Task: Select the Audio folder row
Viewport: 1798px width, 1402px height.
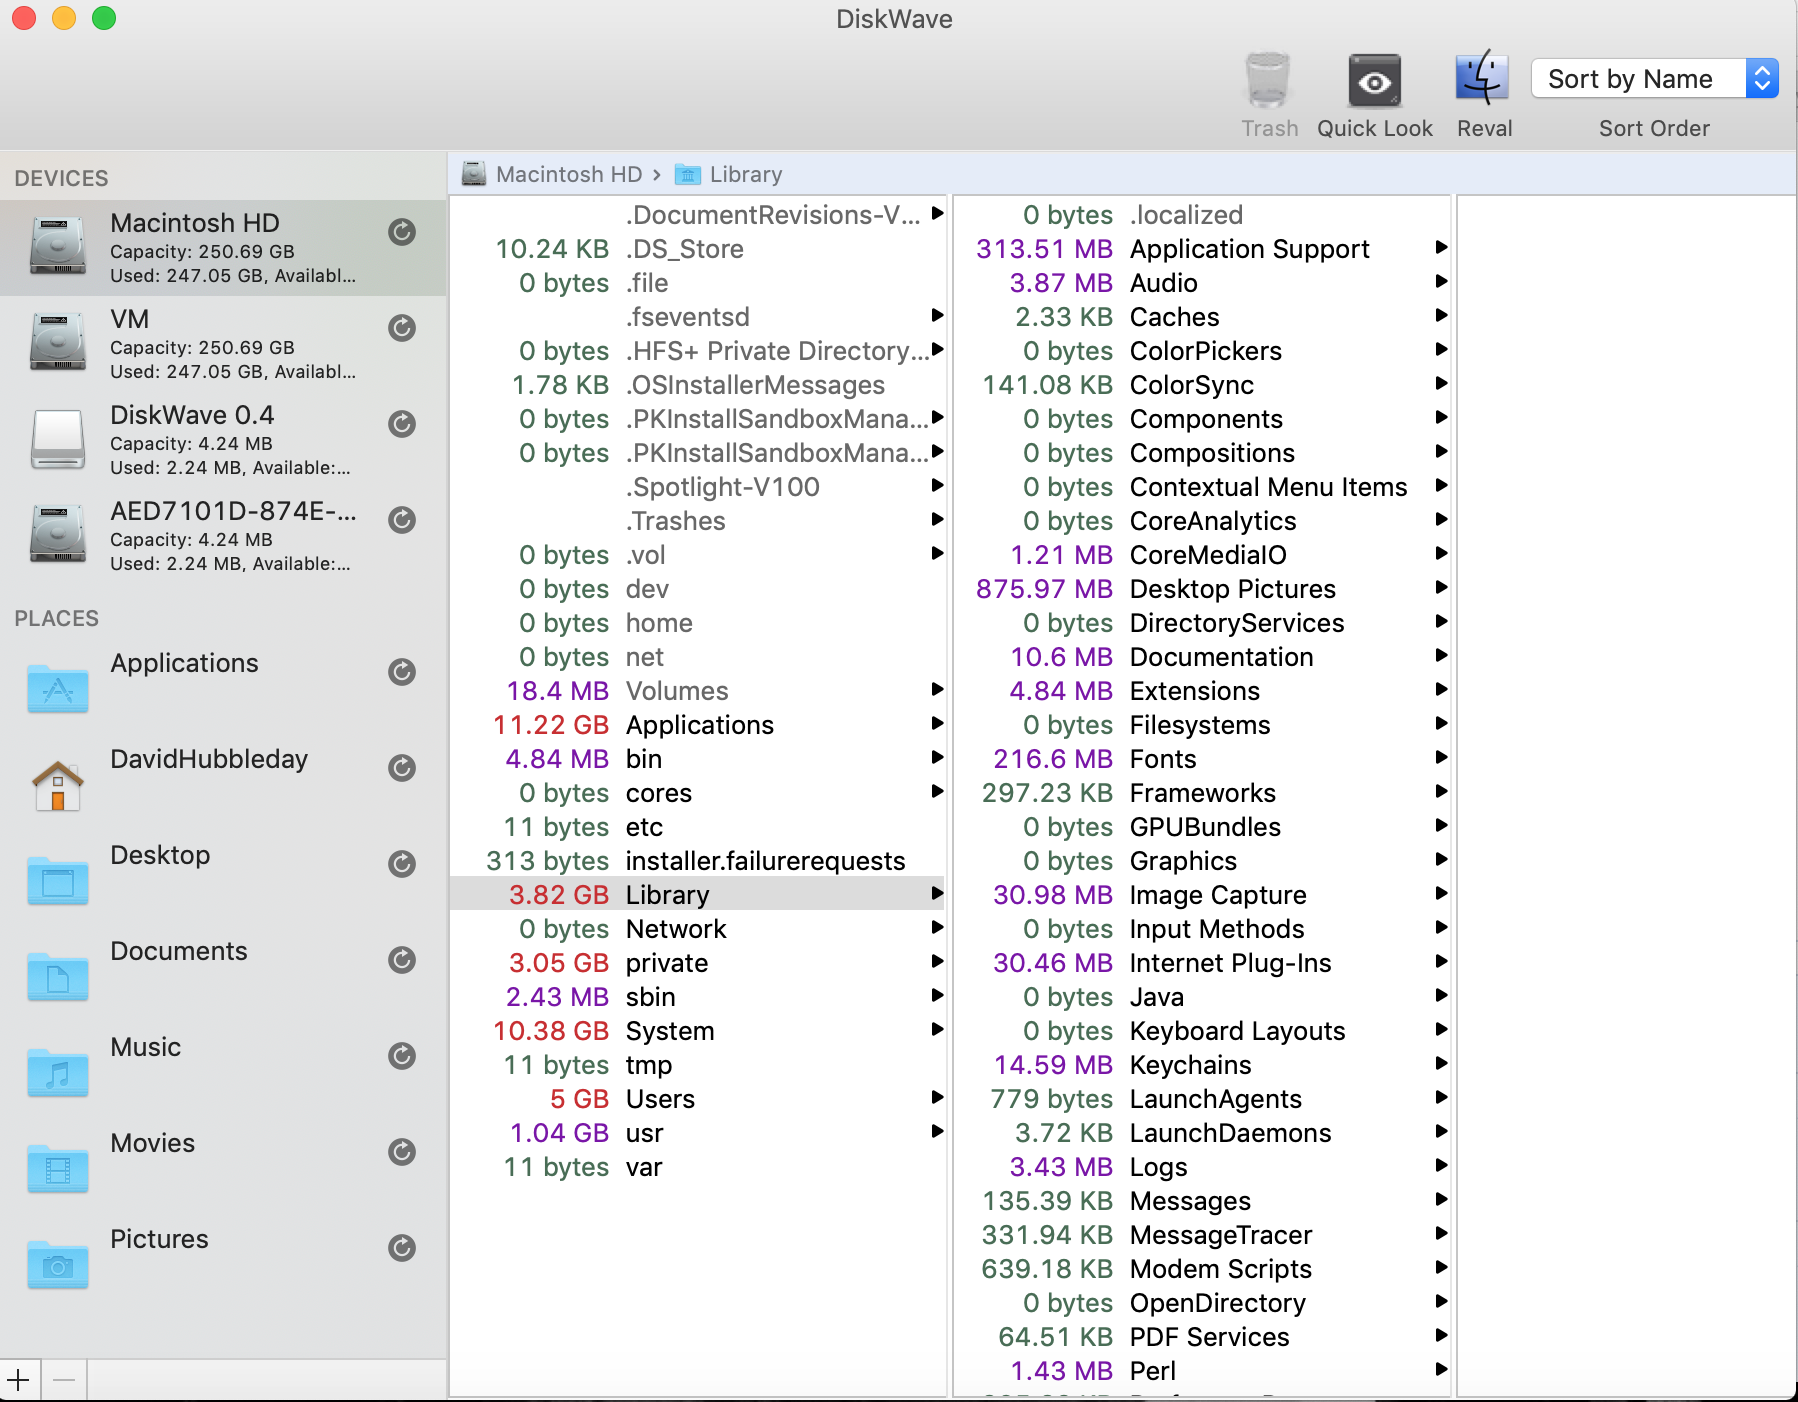Action: (x=1202, y=282)
